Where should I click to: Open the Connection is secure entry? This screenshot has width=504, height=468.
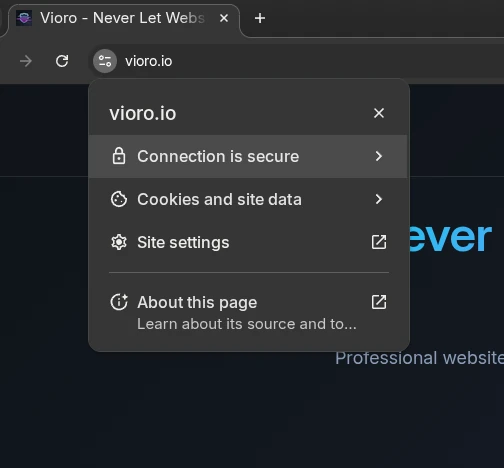pos(248,156)
